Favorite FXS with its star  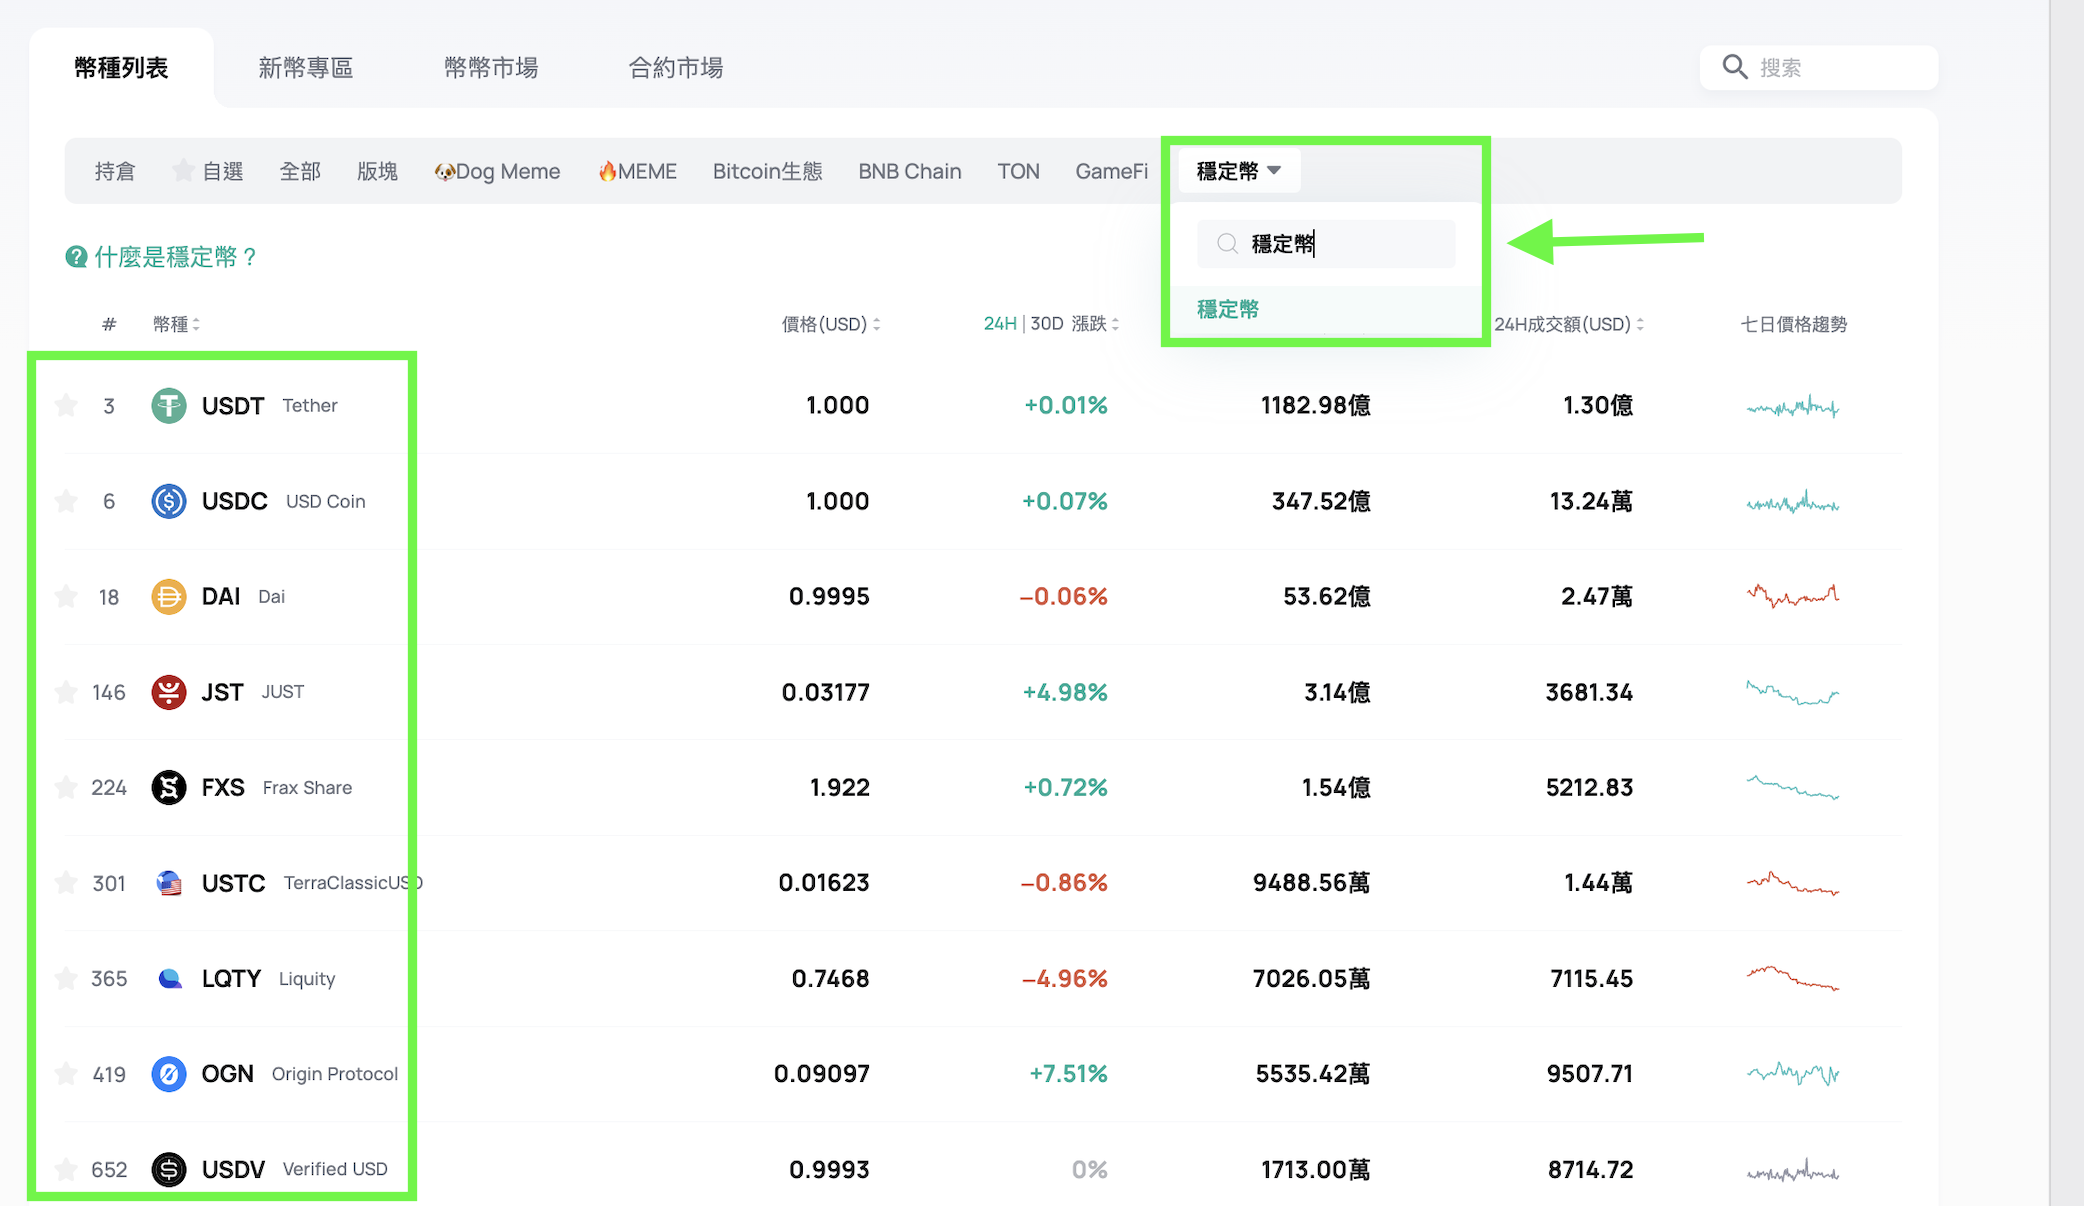click(x=66, y=787)
